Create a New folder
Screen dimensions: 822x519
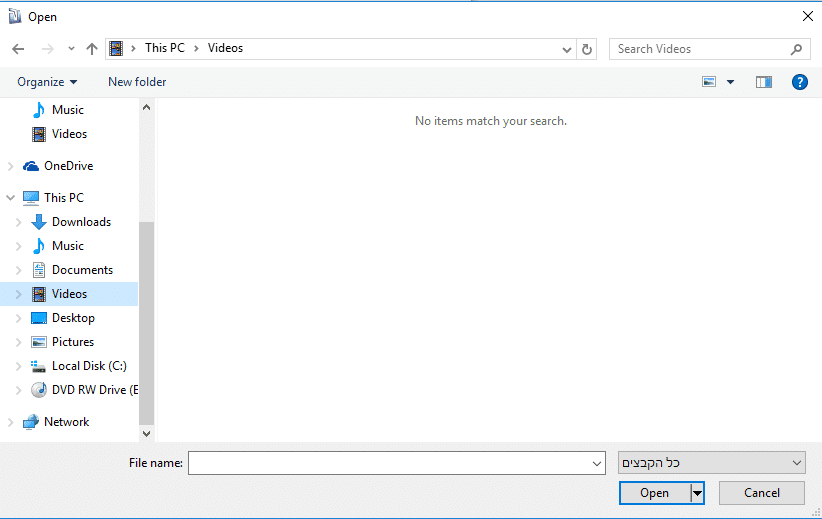137,82
